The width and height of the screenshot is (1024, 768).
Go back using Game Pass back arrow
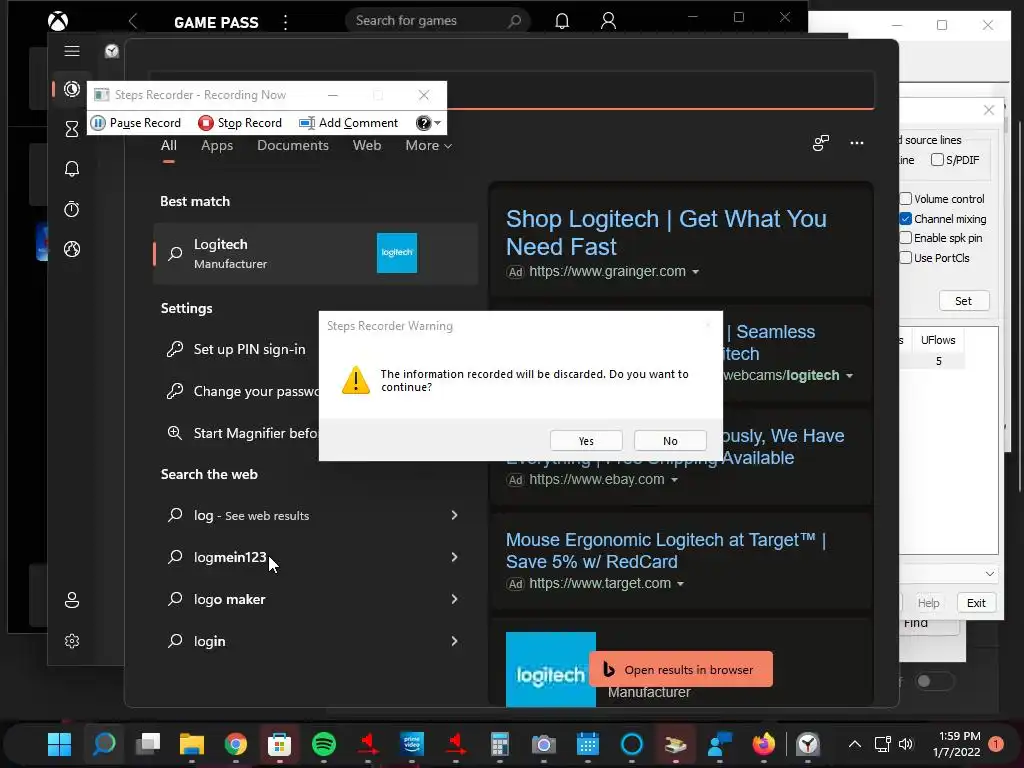tap(133, 22)
